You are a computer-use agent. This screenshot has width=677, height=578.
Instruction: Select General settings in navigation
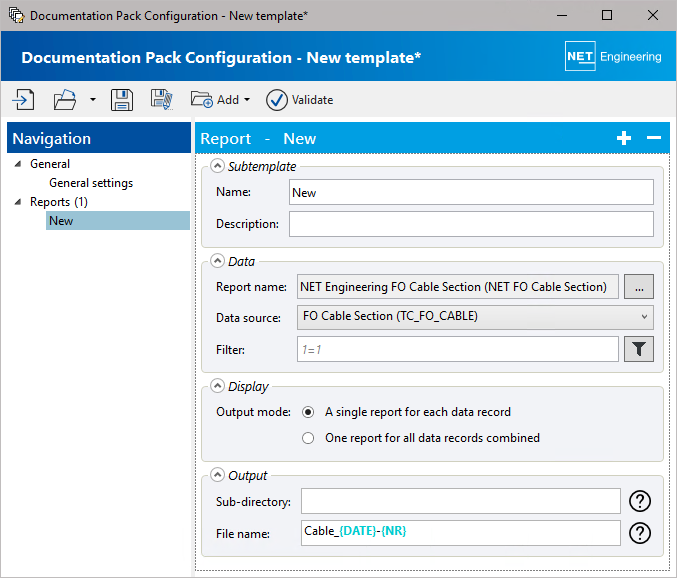pos(91,183)
